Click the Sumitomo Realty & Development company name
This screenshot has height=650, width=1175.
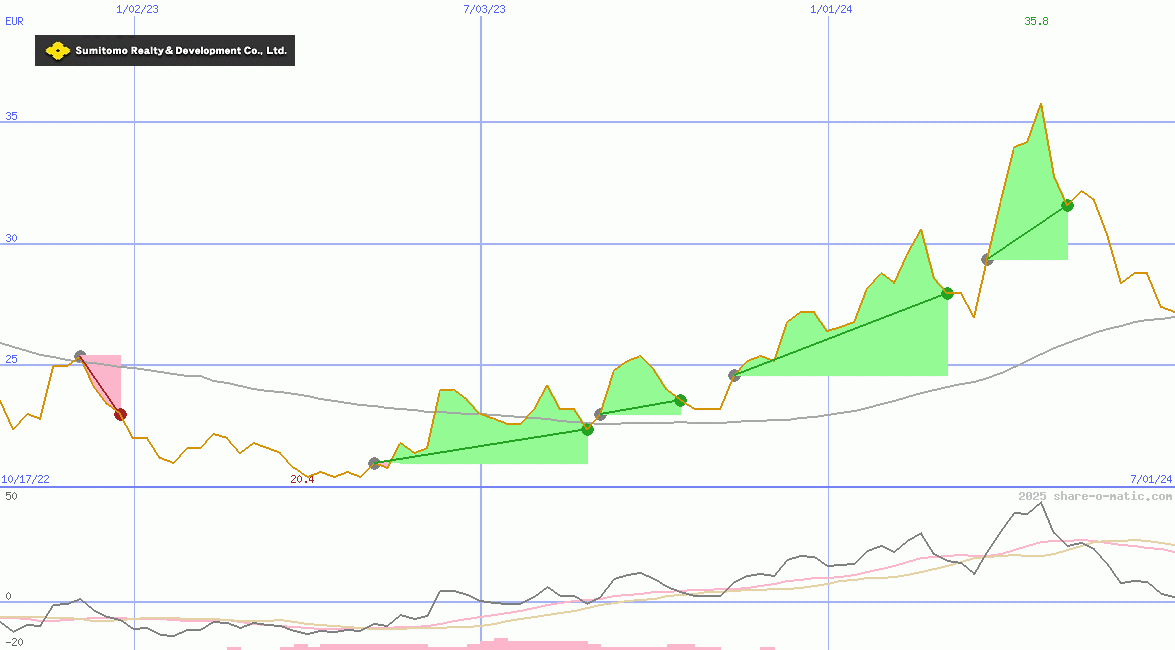click(181, 51)
